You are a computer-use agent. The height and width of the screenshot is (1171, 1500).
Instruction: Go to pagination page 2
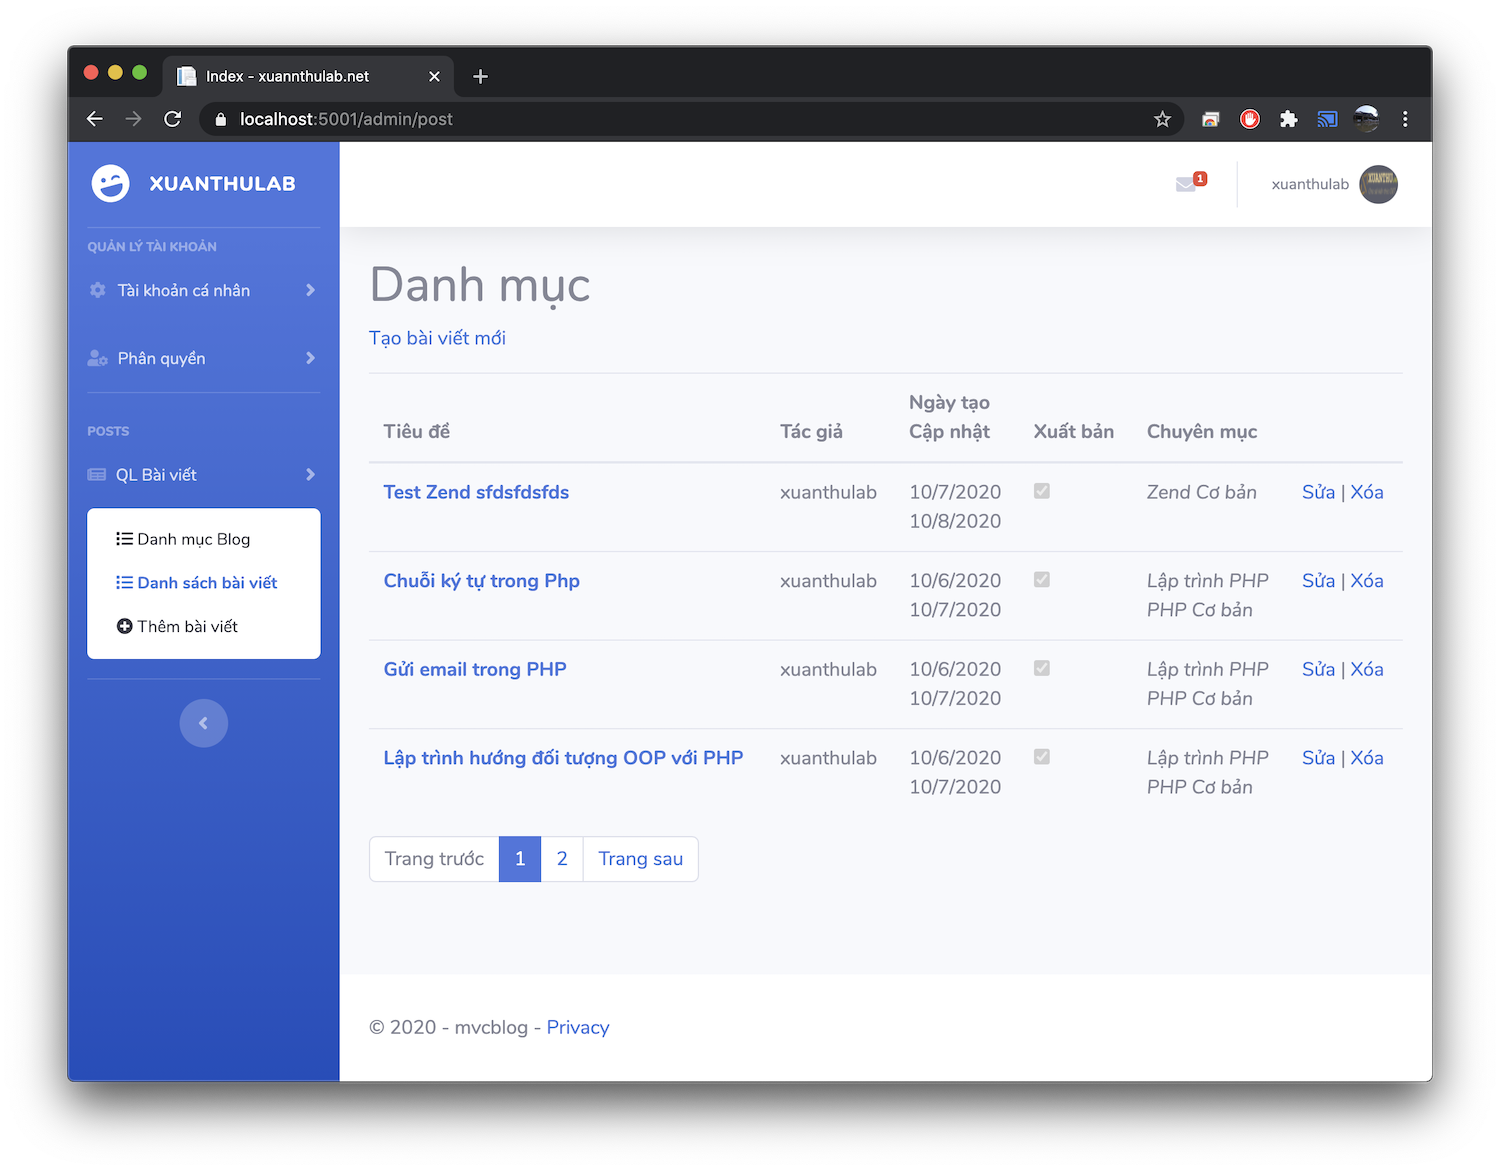pyautogui.click(x=562, y=859)
